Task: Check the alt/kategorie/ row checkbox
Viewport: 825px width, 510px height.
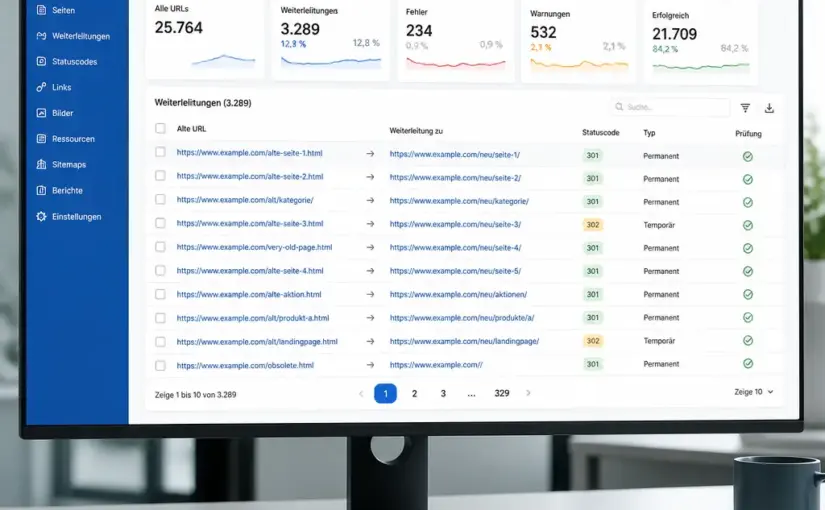Action: point(160,199)
